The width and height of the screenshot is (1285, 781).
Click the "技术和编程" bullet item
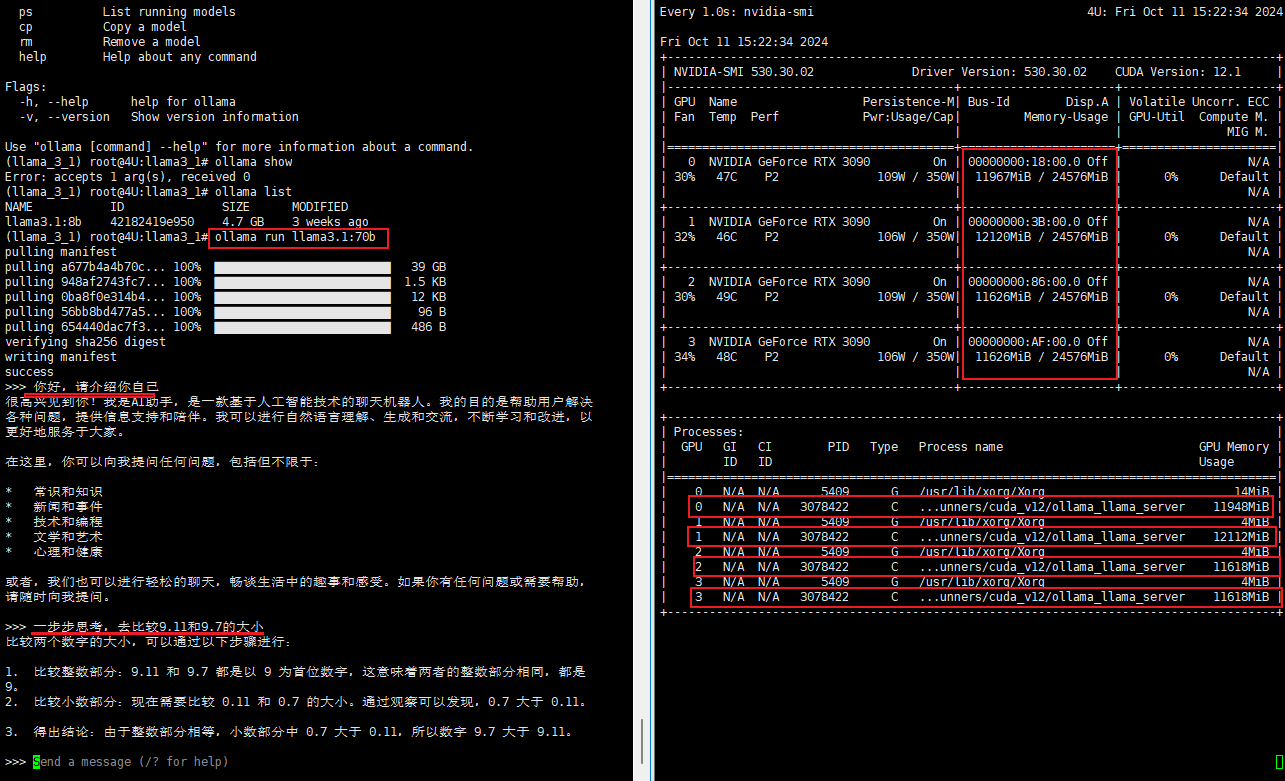point(68,522)
